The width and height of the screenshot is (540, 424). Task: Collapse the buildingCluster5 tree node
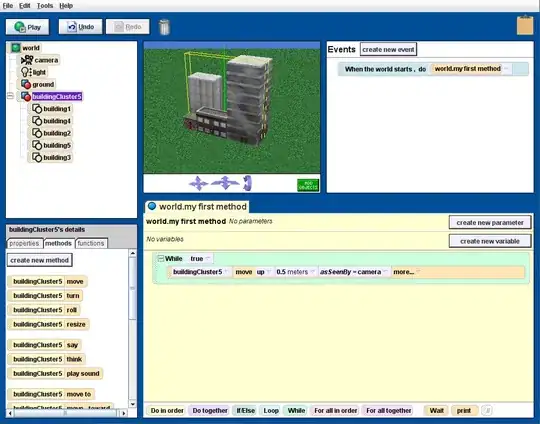pyautogui.click(x=10, y=96)
